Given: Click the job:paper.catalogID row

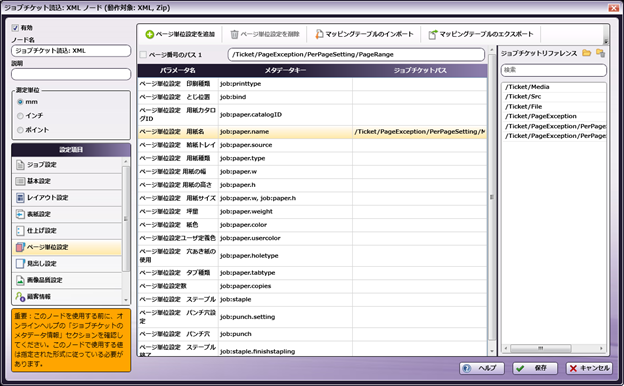Looking at the screenshot, I should click(312, 115).
